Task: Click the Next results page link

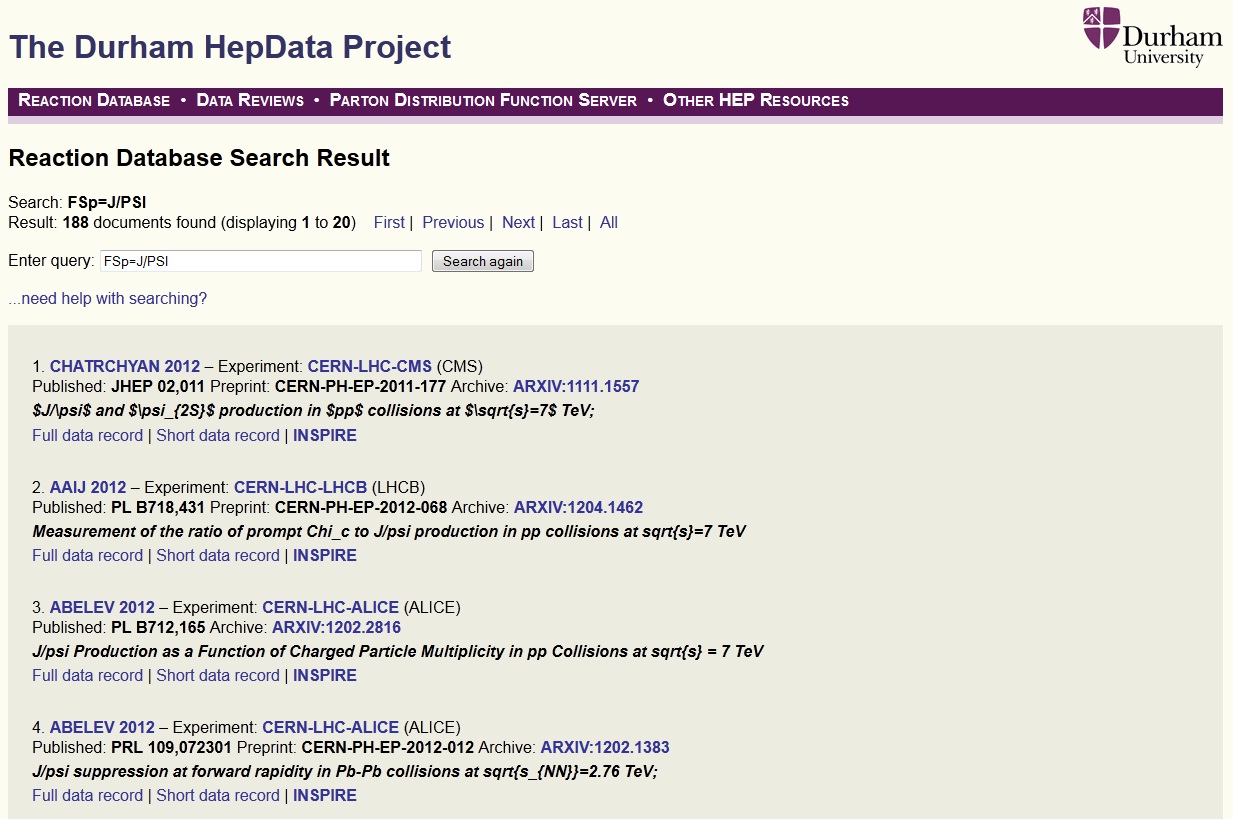Action: click(518, 223)
